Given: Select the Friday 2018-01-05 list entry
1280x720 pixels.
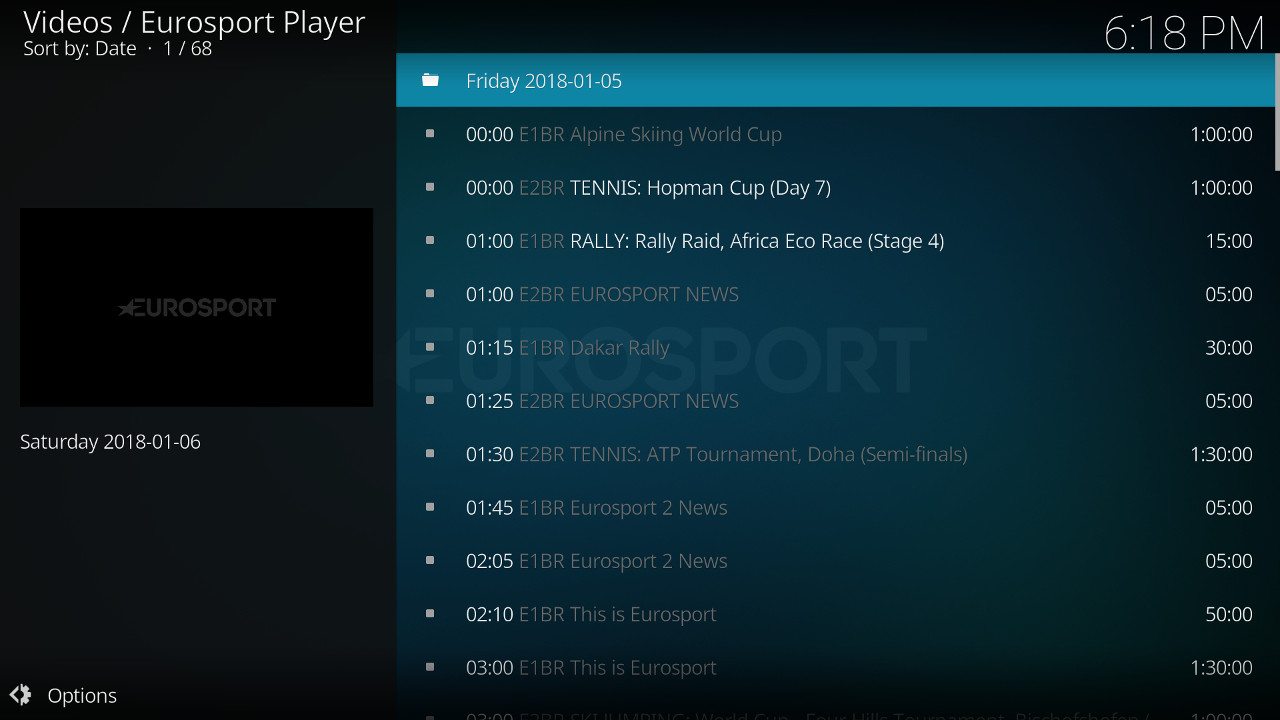Looking at the screenshot, I should click(544, 81).
